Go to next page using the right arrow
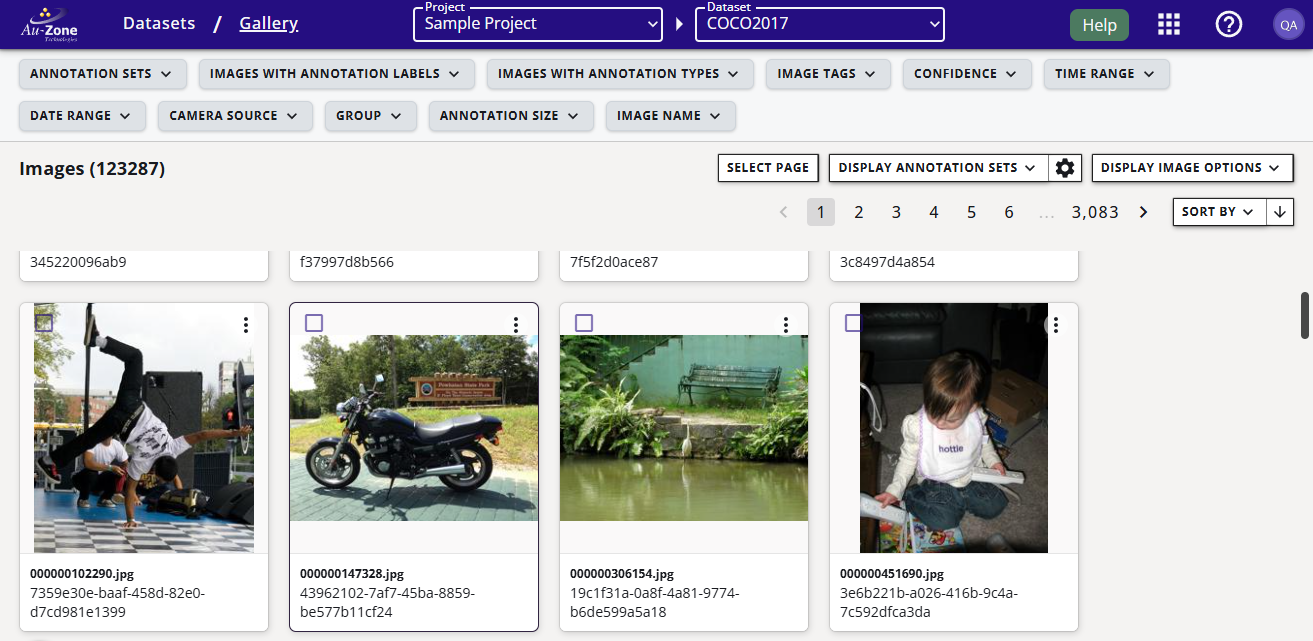1313x641 pixels. click(x=1143, y=211)
